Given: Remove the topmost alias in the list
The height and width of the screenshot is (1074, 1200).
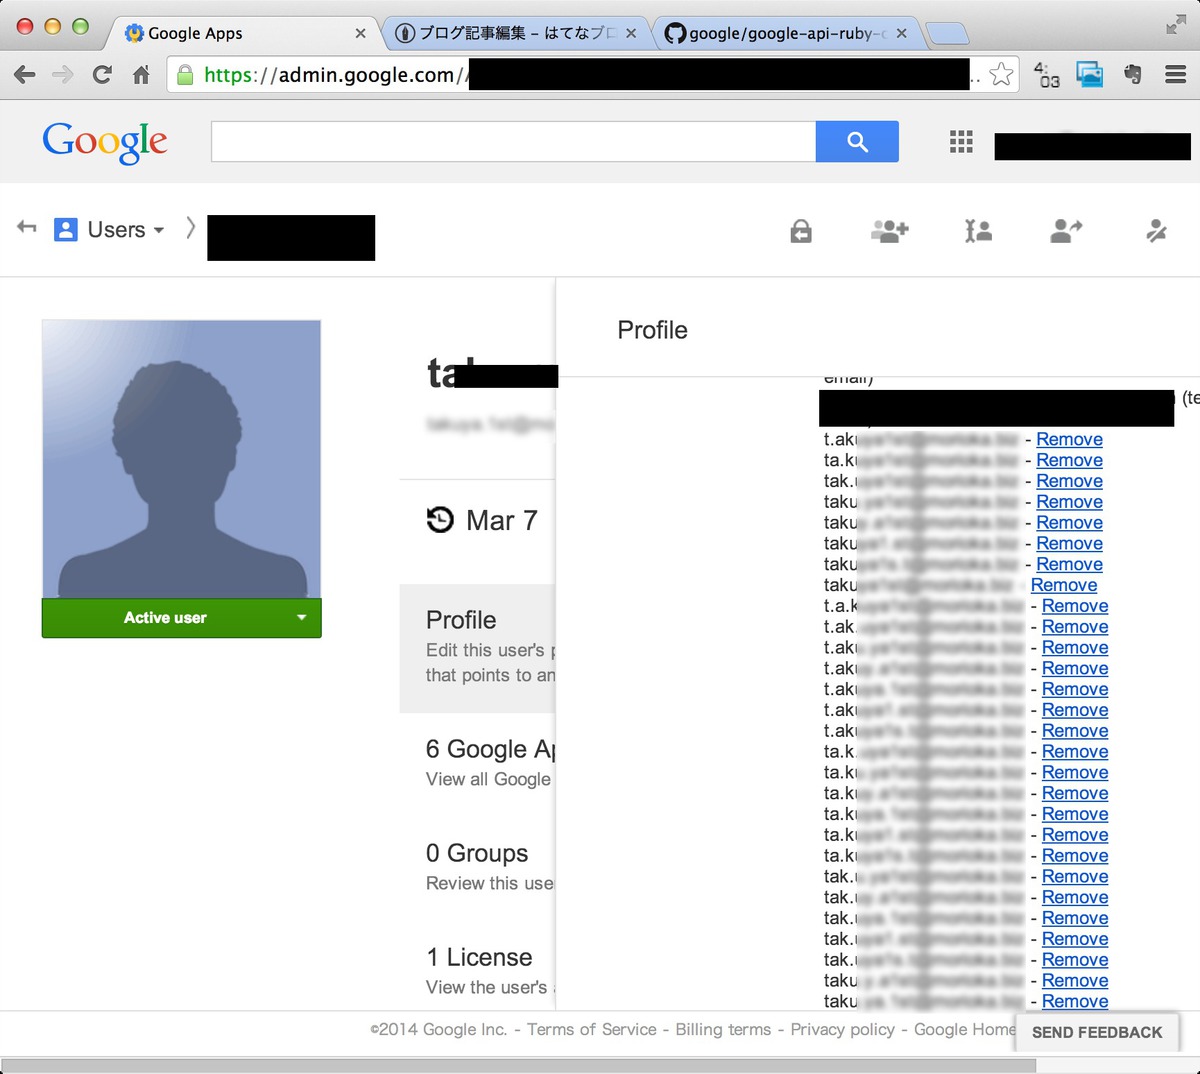Looking at the screenshot, I should coord(1069,439).
